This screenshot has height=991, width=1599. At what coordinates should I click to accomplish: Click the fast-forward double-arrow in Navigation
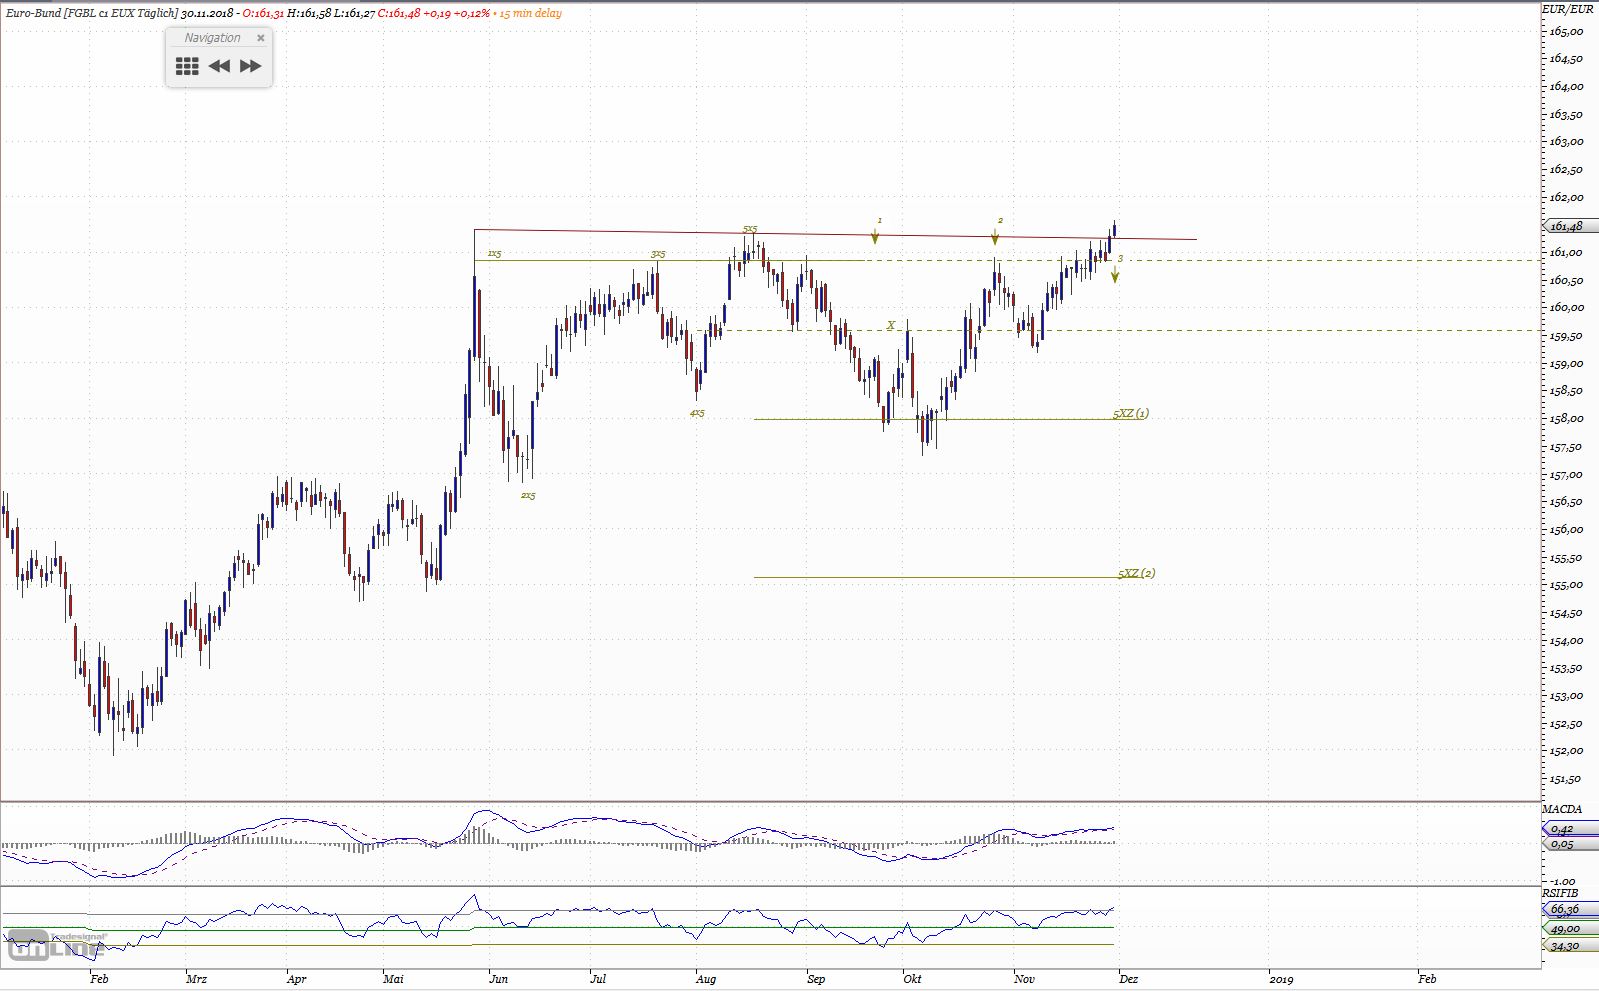251,66
